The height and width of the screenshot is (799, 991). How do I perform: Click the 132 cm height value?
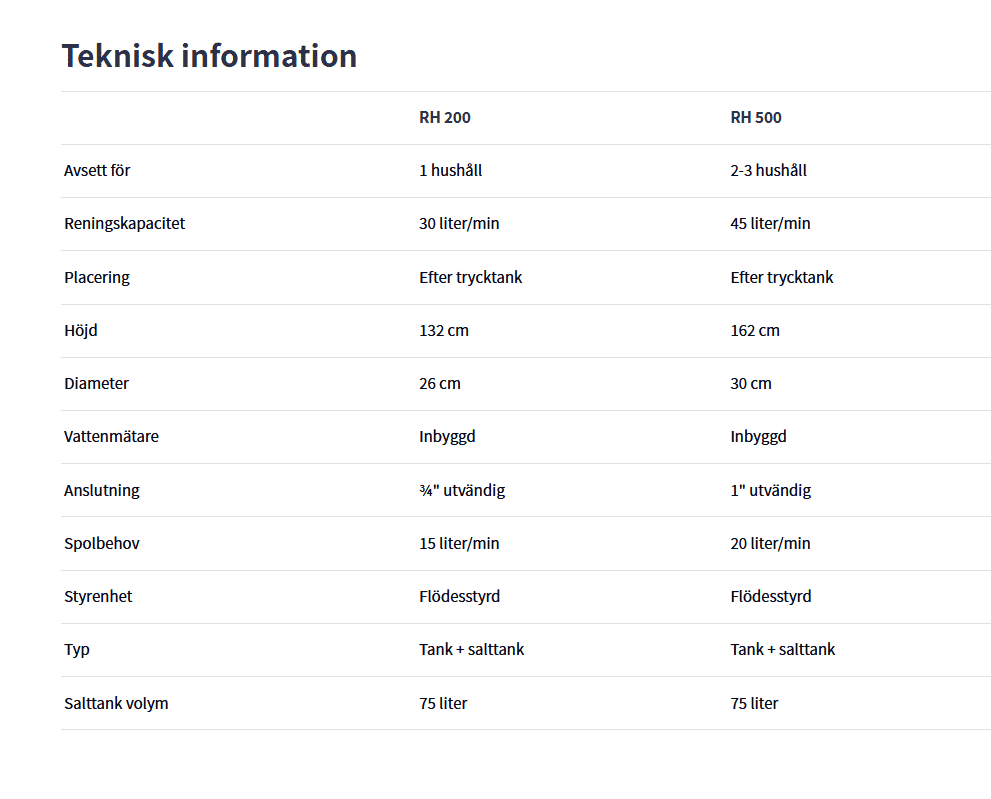click(x=443, y=331)
